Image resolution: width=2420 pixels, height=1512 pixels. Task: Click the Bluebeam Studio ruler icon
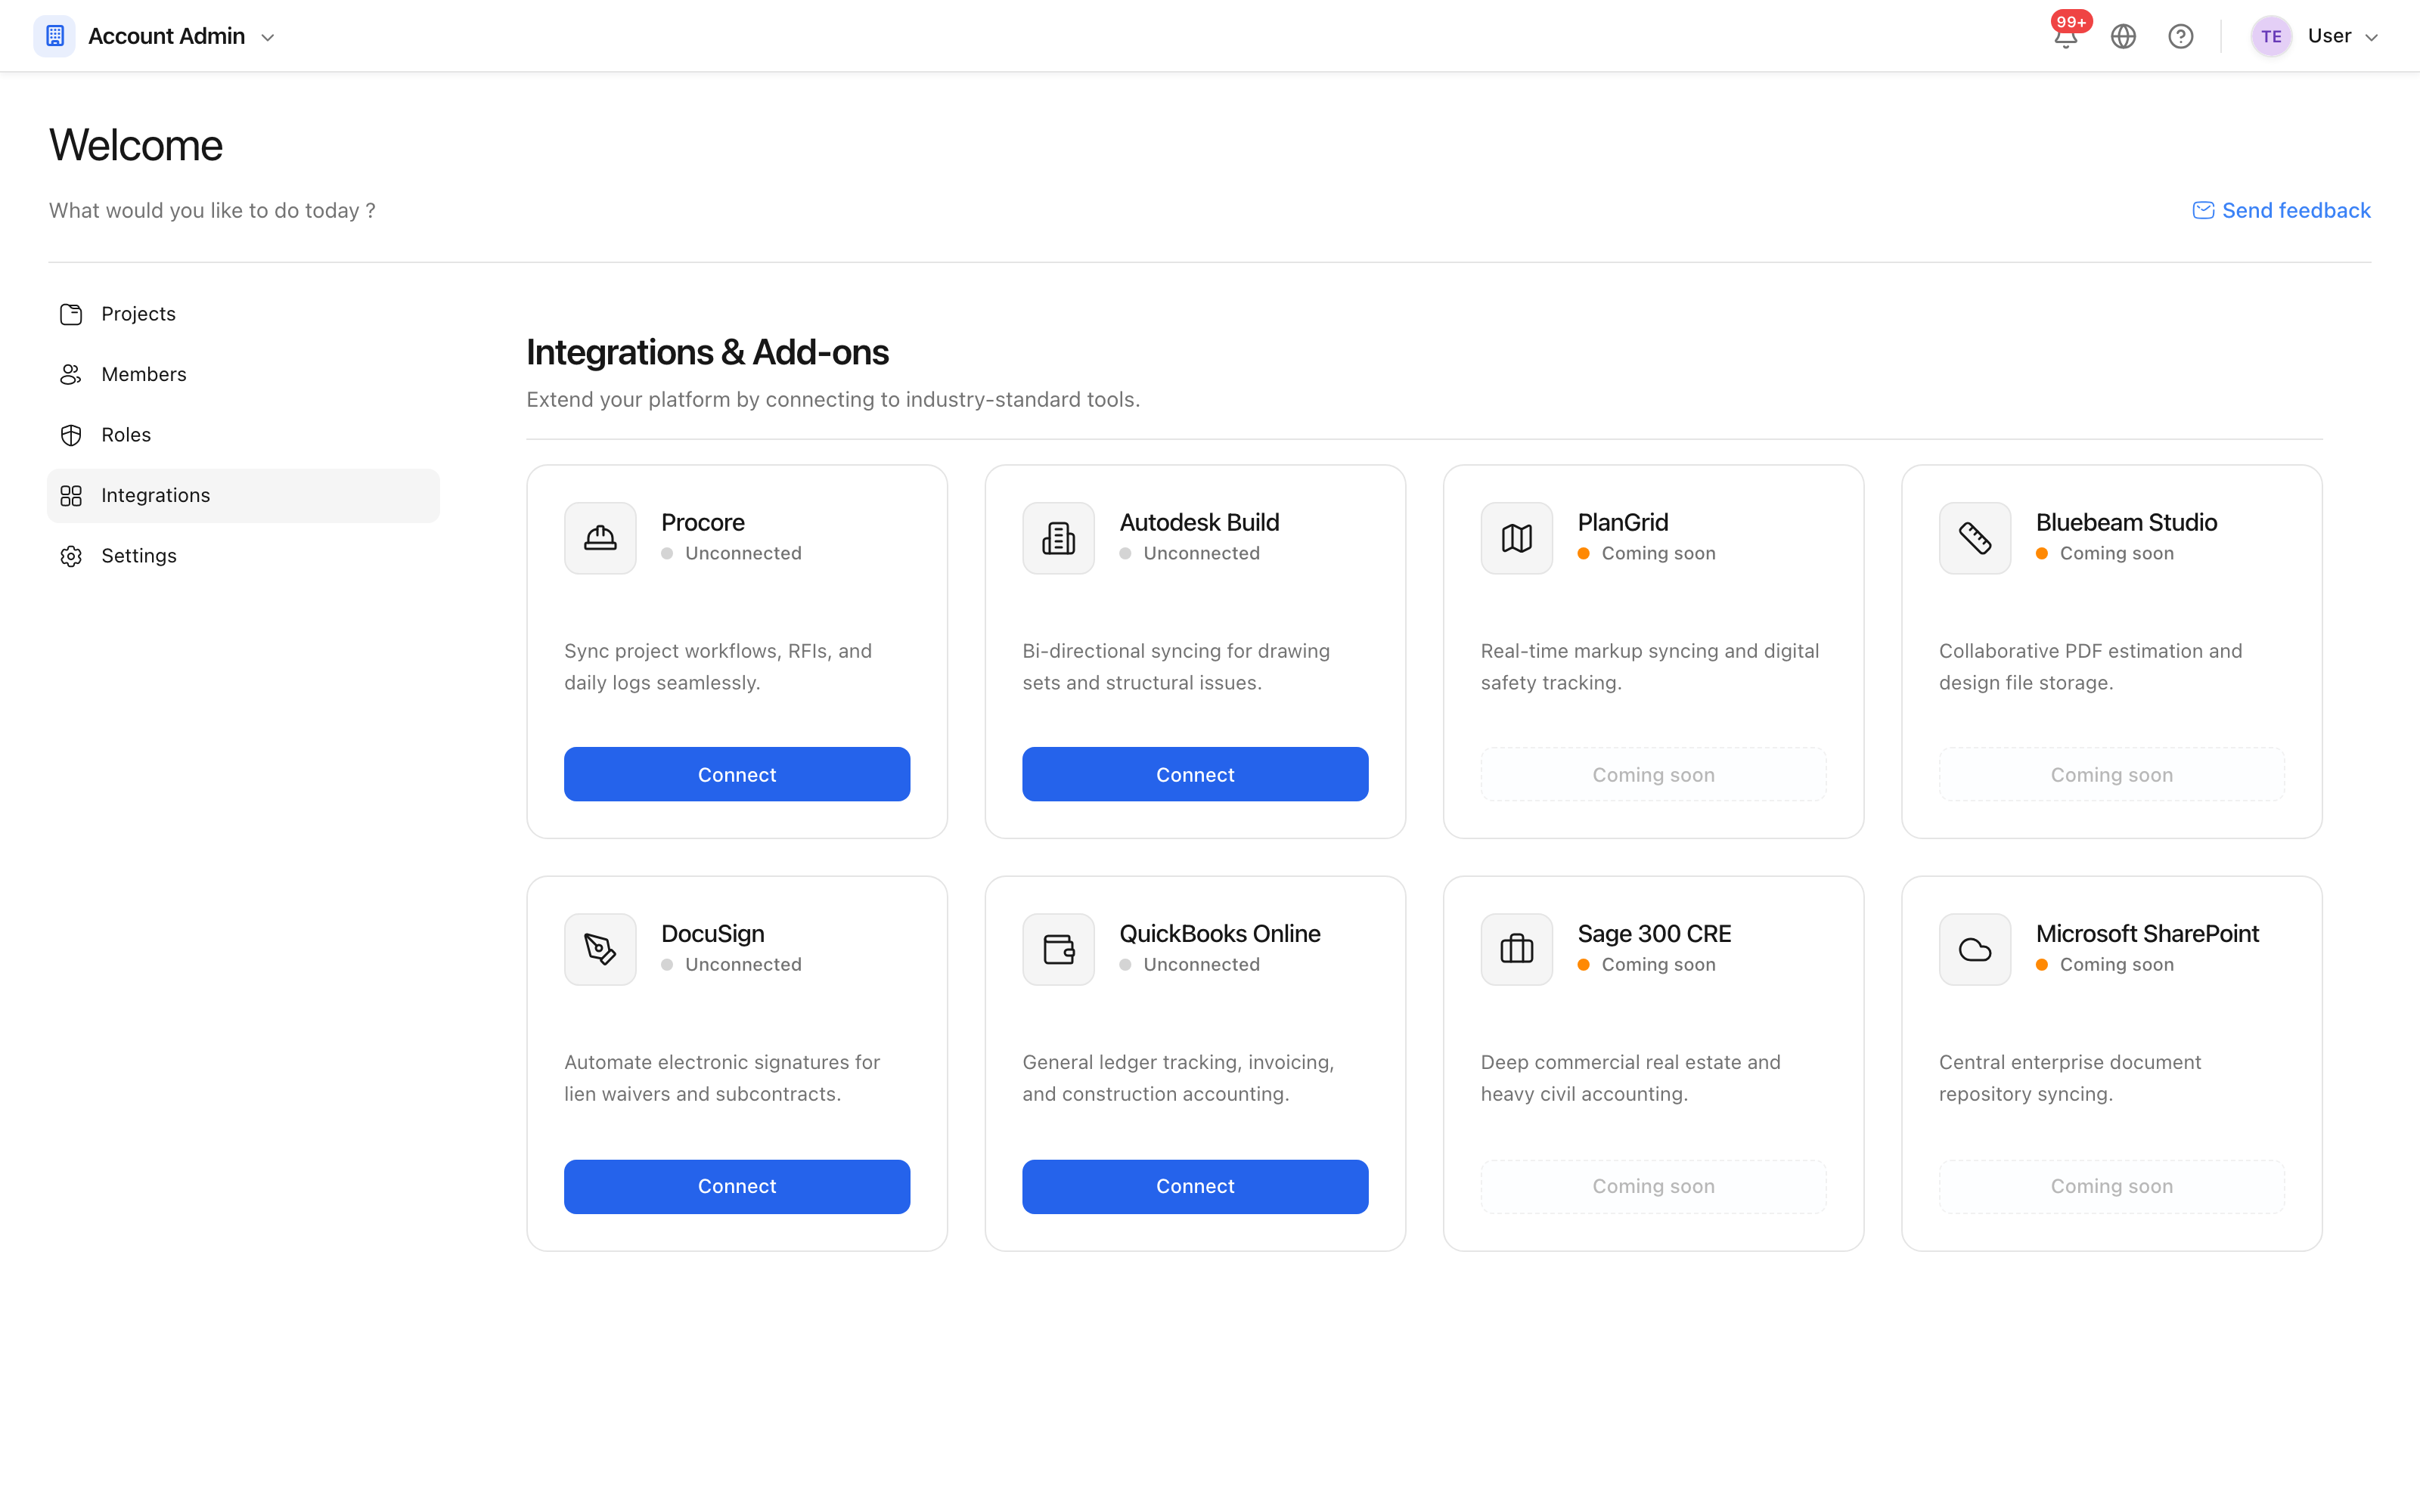click(1975, 538)
